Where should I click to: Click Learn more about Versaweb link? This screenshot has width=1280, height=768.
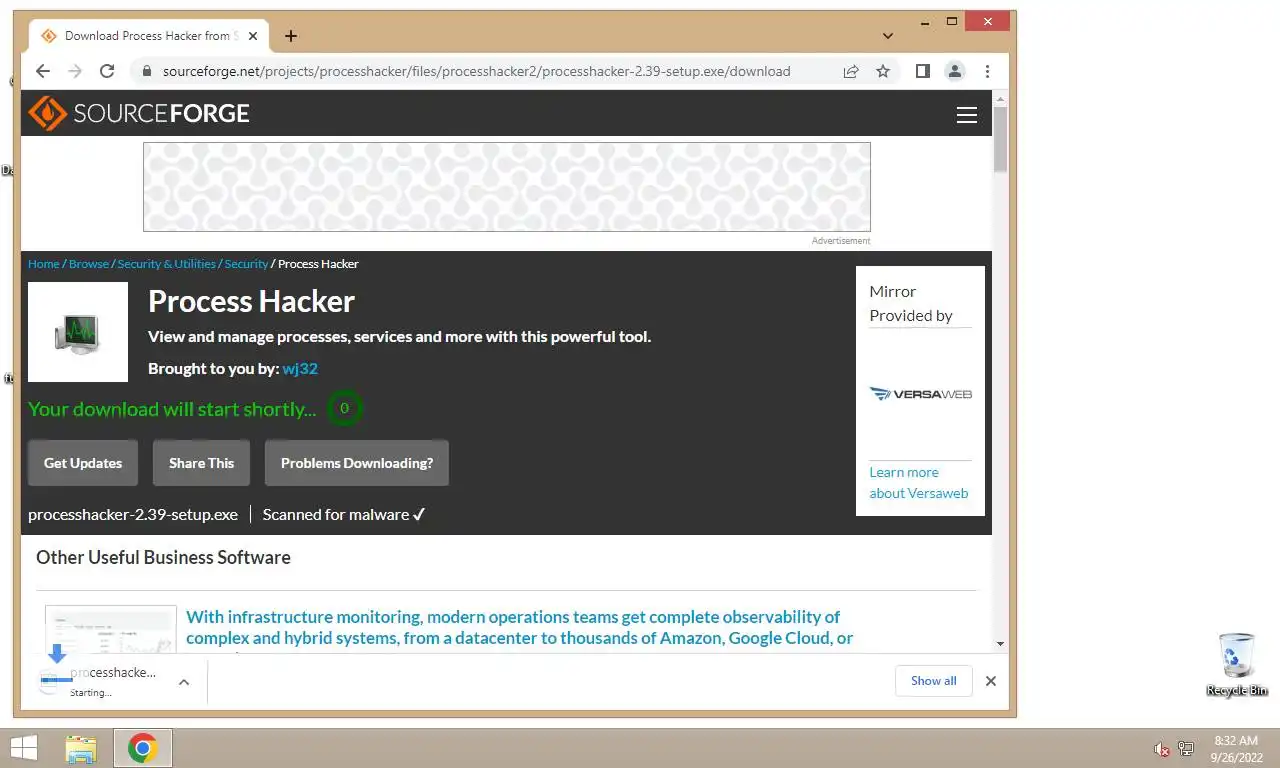pyautogui.click(x=919, y=482)
